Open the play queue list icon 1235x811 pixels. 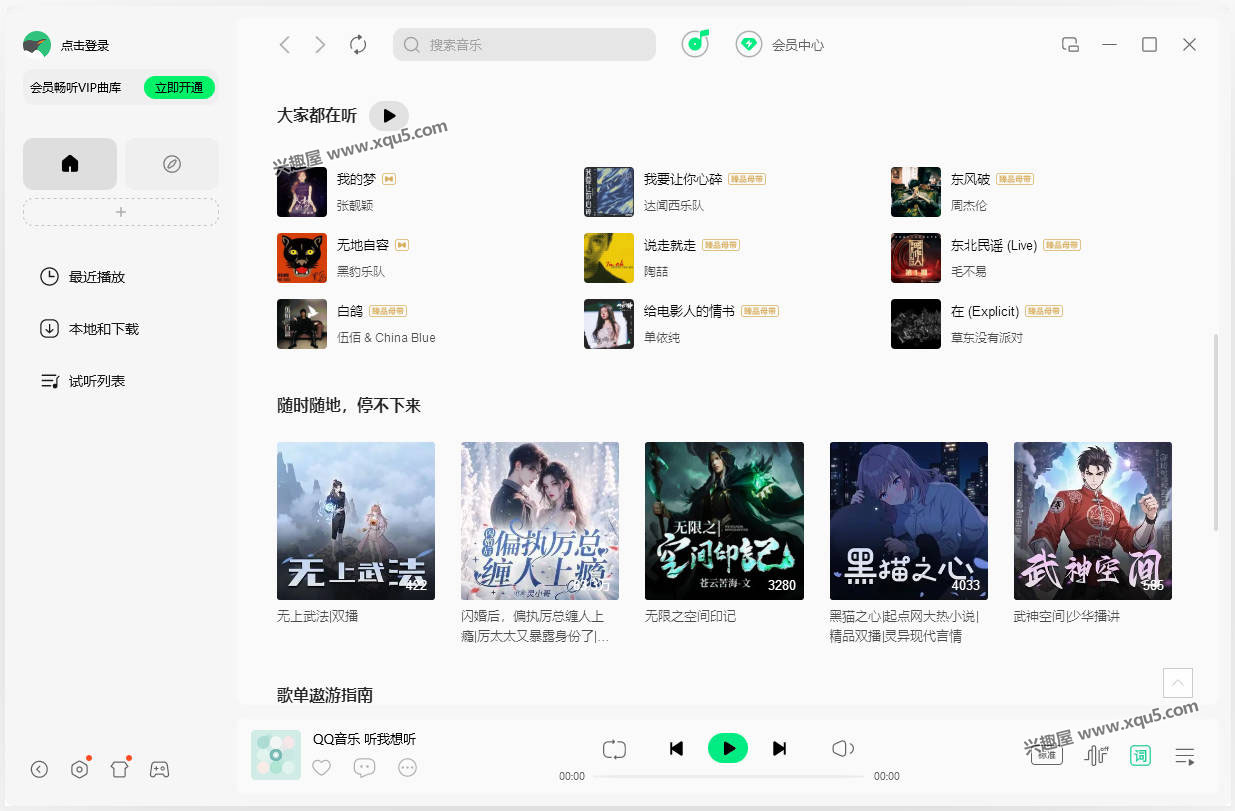(1185, 756)
